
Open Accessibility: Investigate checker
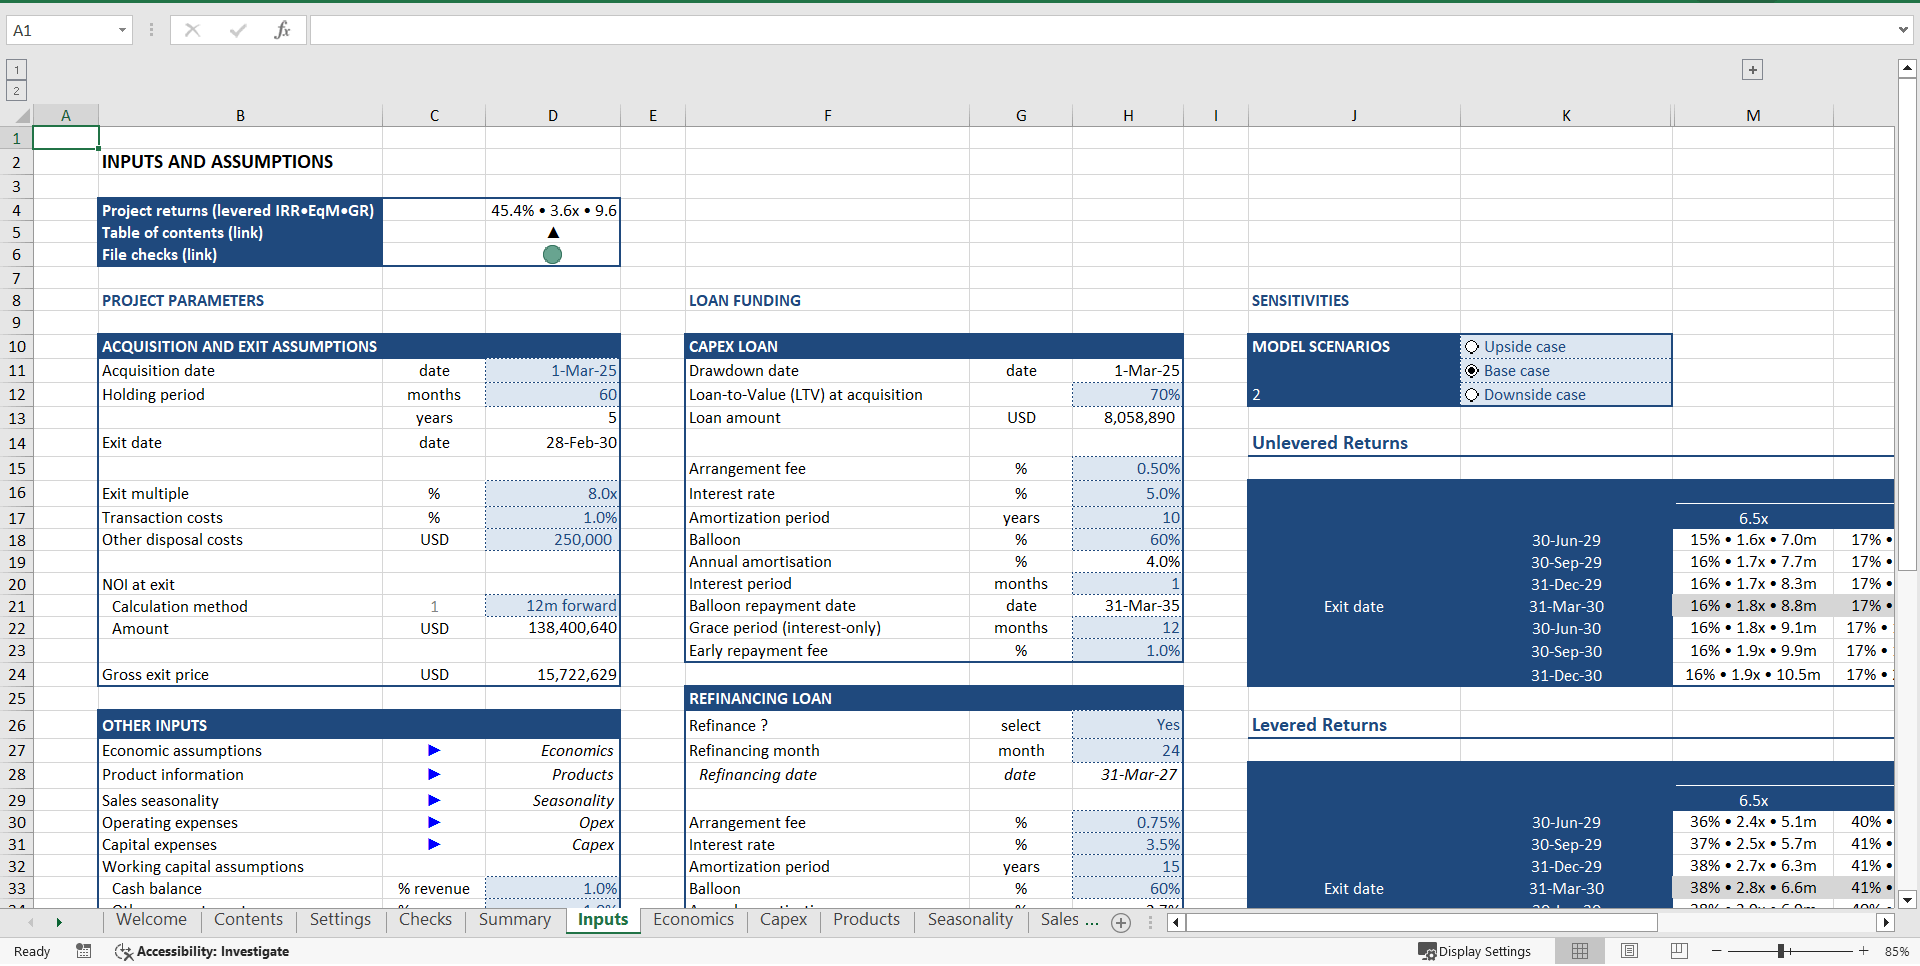(203, 951)
